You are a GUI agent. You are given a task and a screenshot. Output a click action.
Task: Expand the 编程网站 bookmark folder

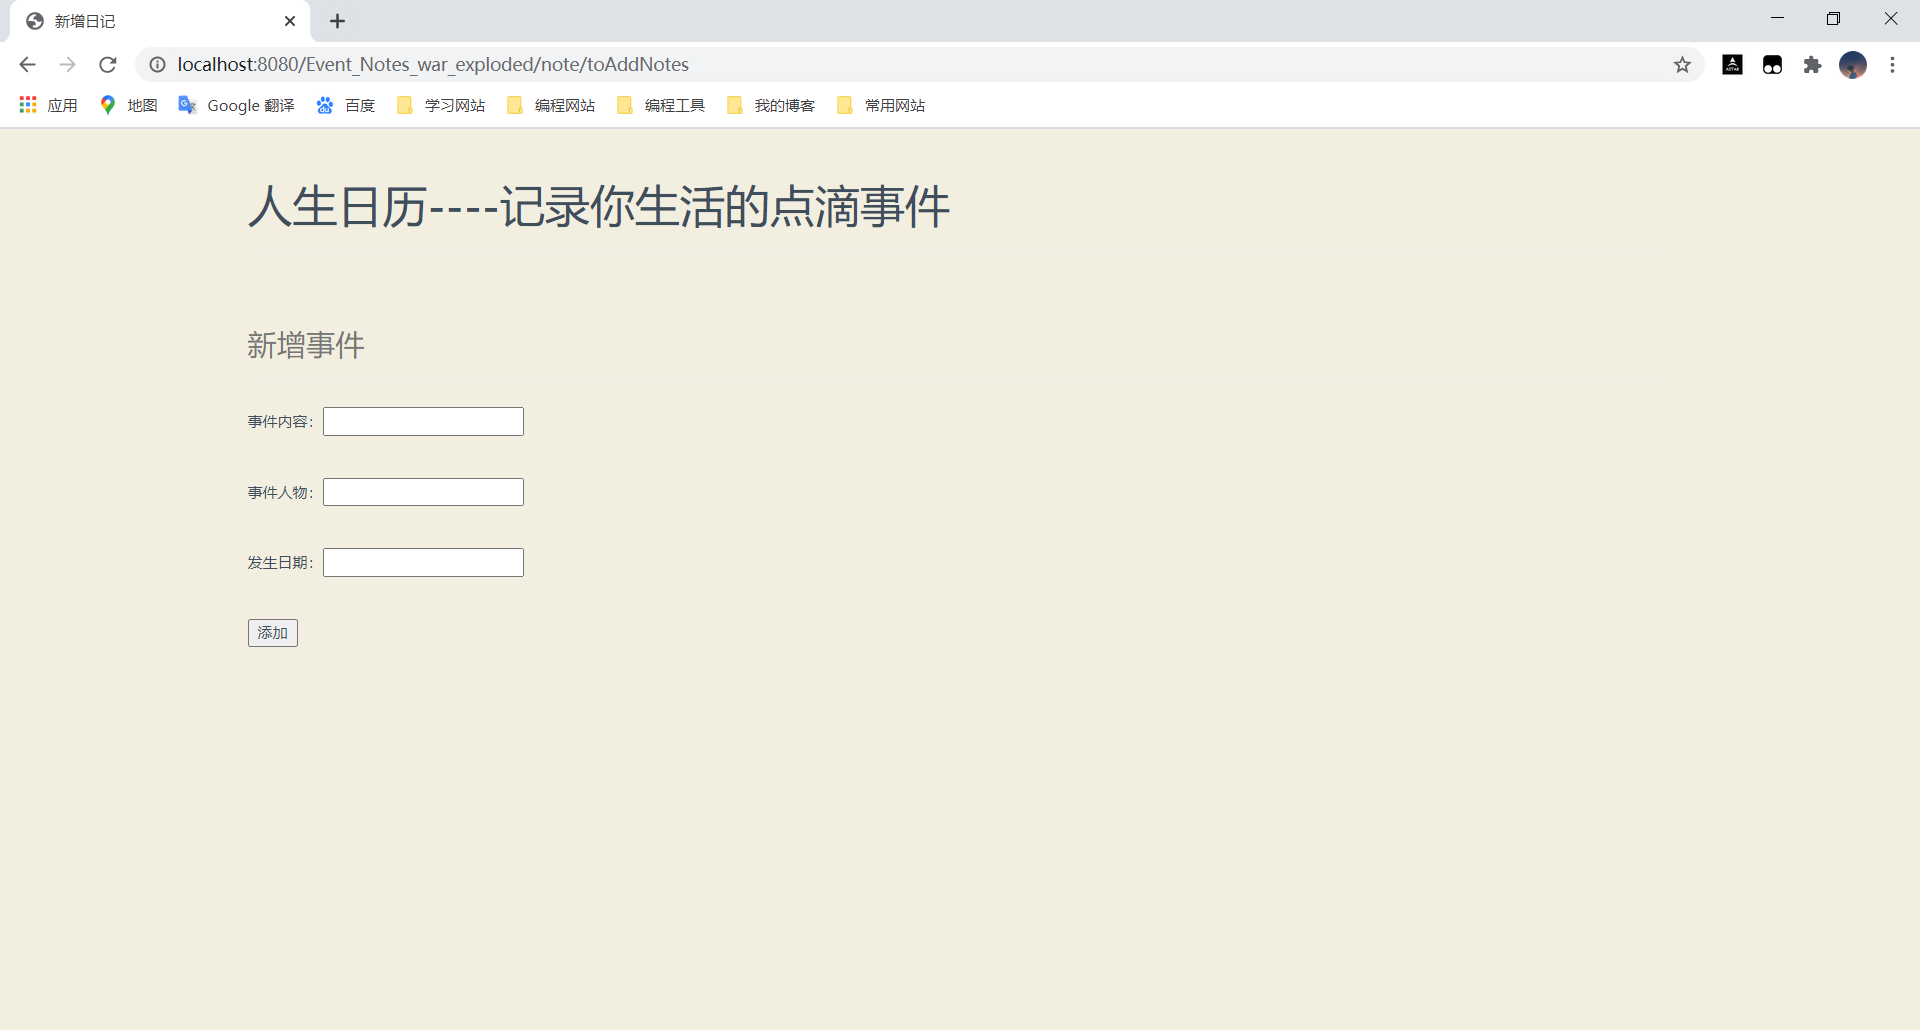tap(551, 105)
